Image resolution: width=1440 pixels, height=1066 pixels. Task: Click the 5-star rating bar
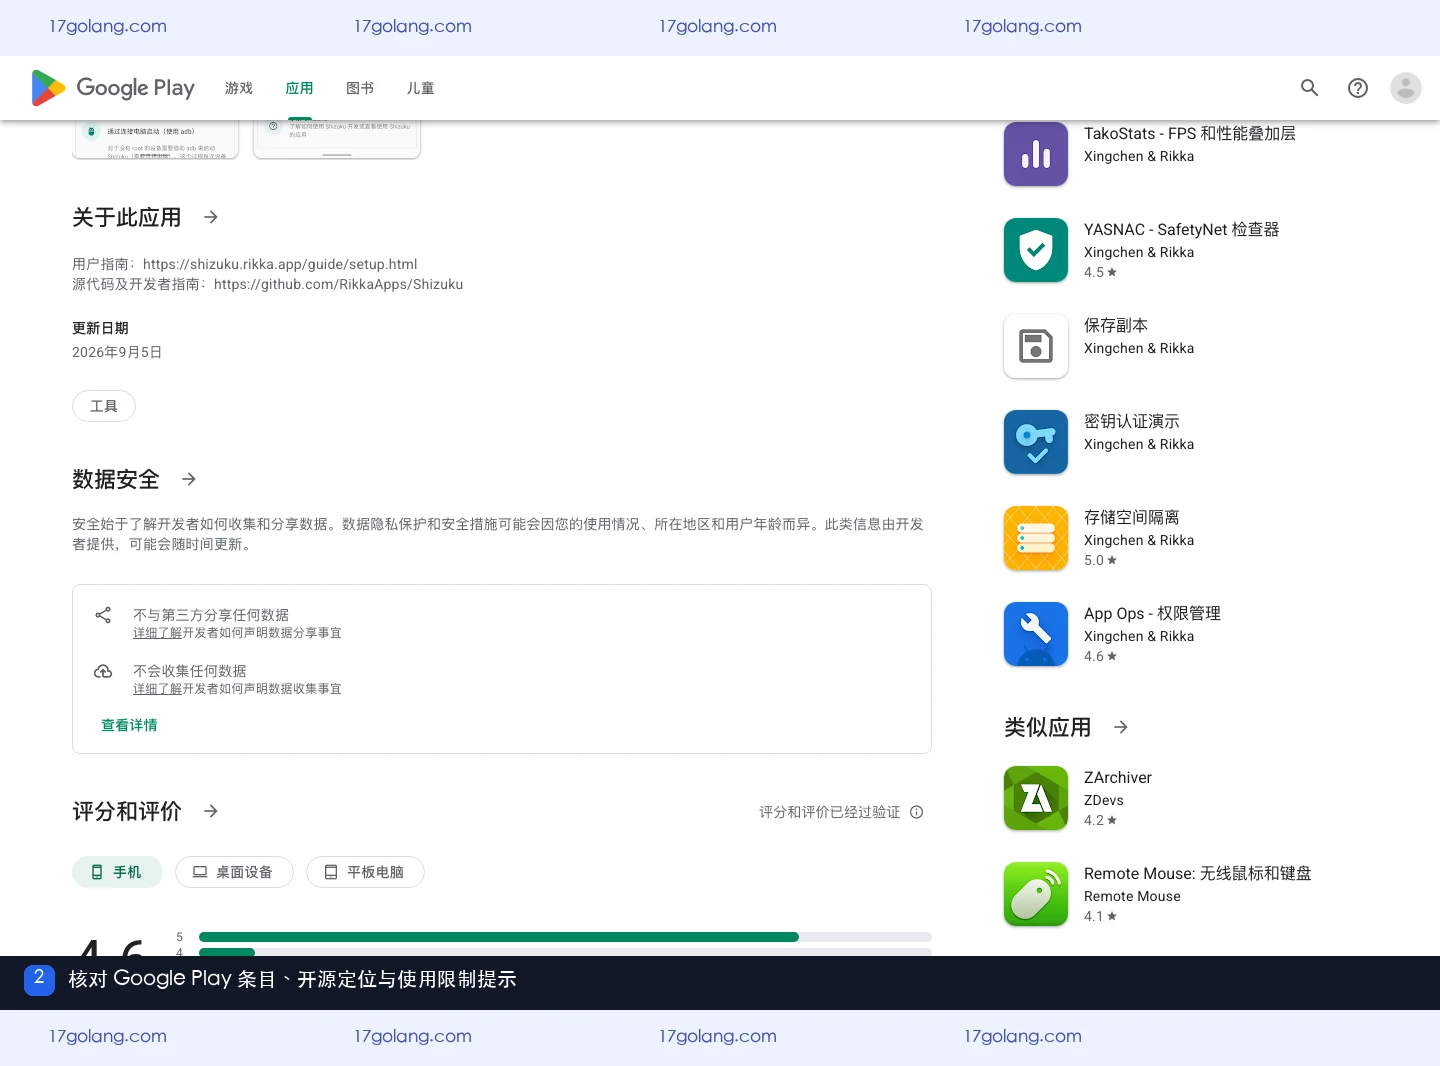point(565,937)
